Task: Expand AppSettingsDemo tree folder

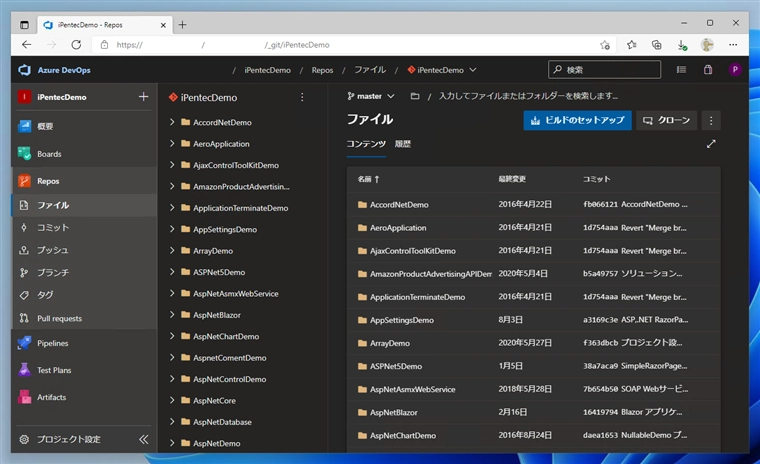Action: pyautogui.click(x=172, y=229)
